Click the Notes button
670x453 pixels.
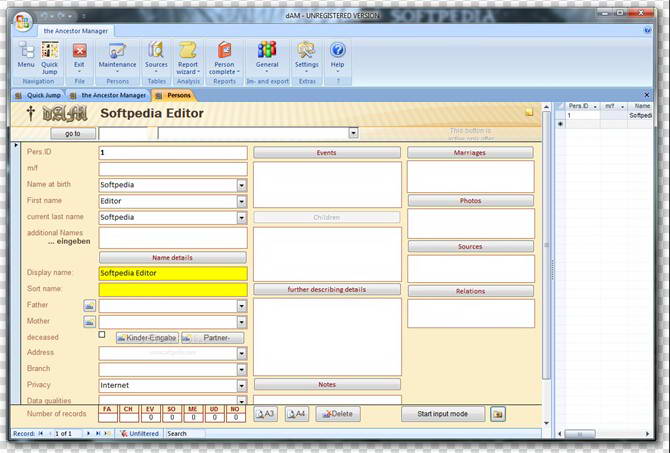(327, 384)
